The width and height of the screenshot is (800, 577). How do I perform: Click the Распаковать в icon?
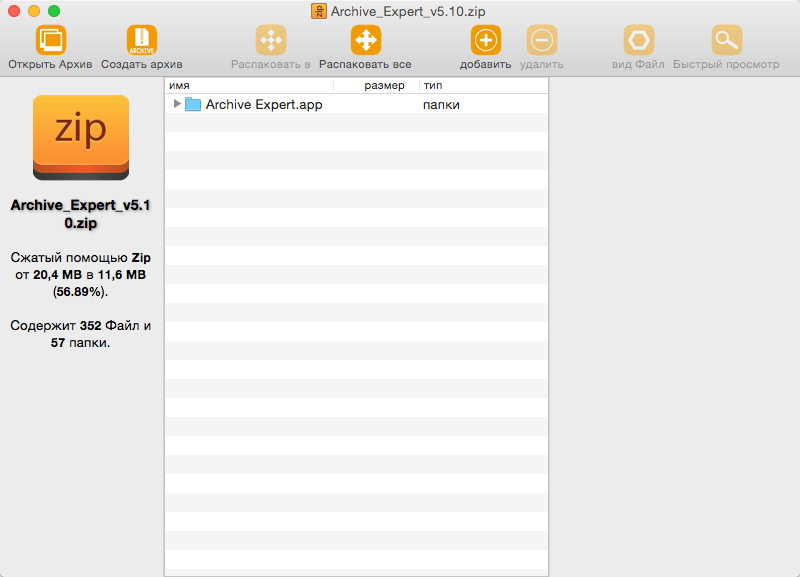(x=271, y=40)
